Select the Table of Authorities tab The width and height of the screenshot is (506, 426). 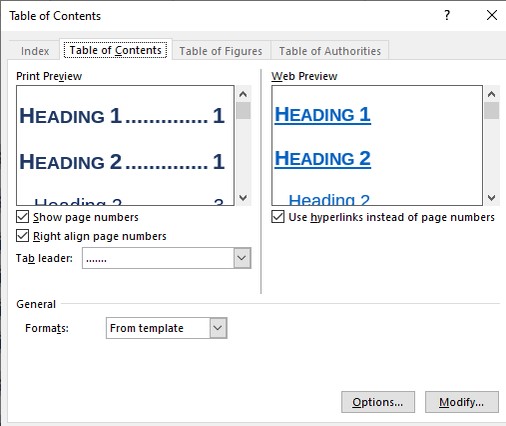point(330,51)
